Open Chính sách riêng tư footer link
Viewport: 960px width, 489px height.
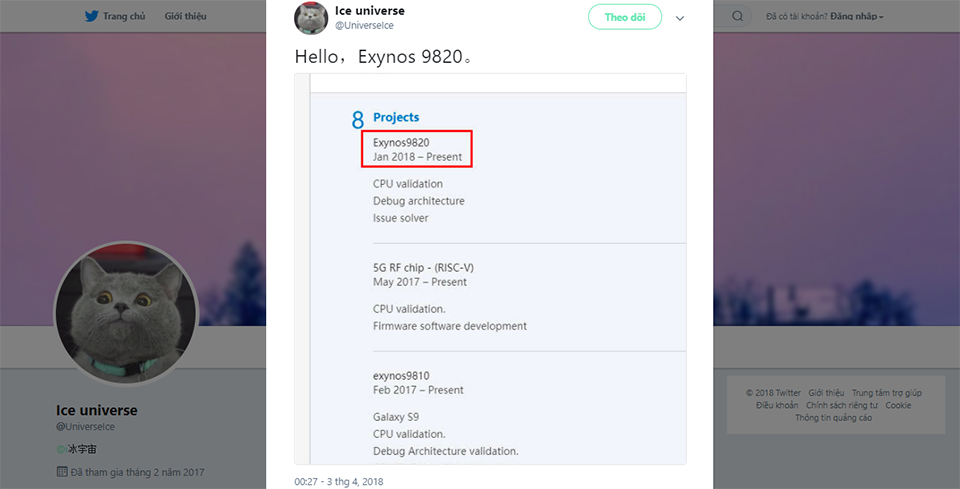pos(842,405)
